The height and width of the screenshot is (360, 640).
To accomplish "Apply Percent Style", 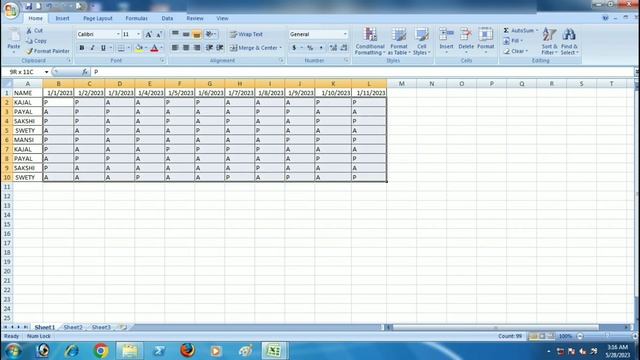I will (x=310, y=48).
